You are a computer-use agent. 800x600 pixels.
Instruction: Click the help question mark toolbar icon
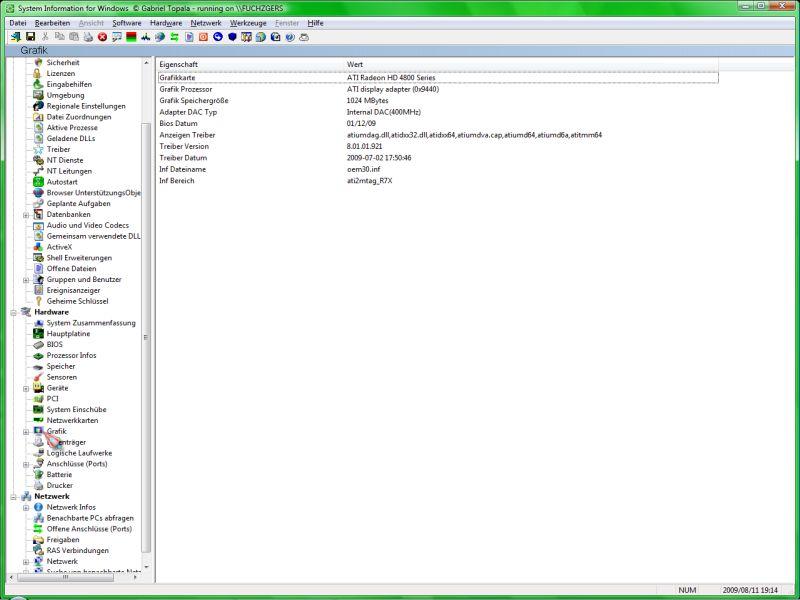point(290,37)
